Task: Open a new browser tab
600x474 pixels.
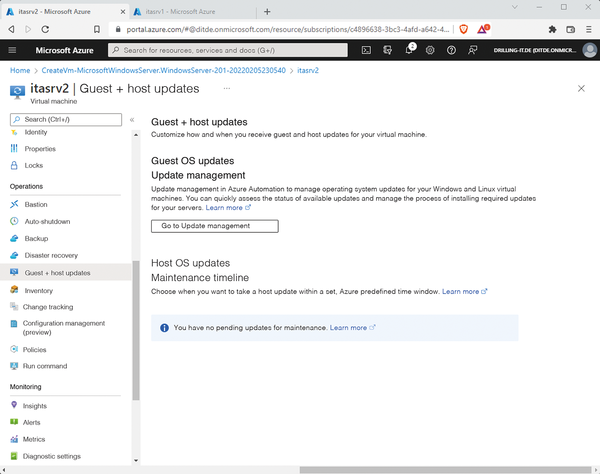Action: tap(267, 12)
